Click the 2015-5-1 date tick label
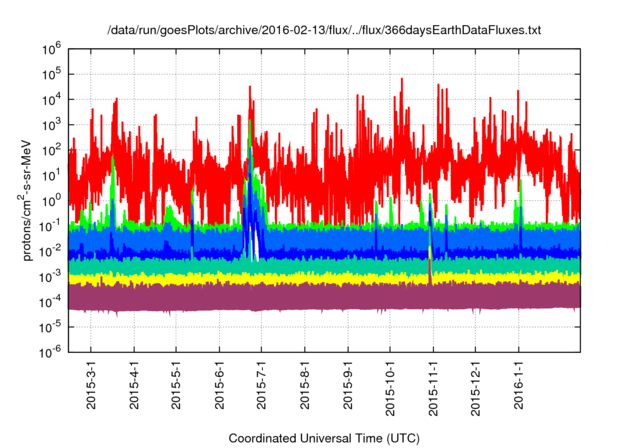The image size is (640, 448). pyautogui.click(x=176, y=385)
